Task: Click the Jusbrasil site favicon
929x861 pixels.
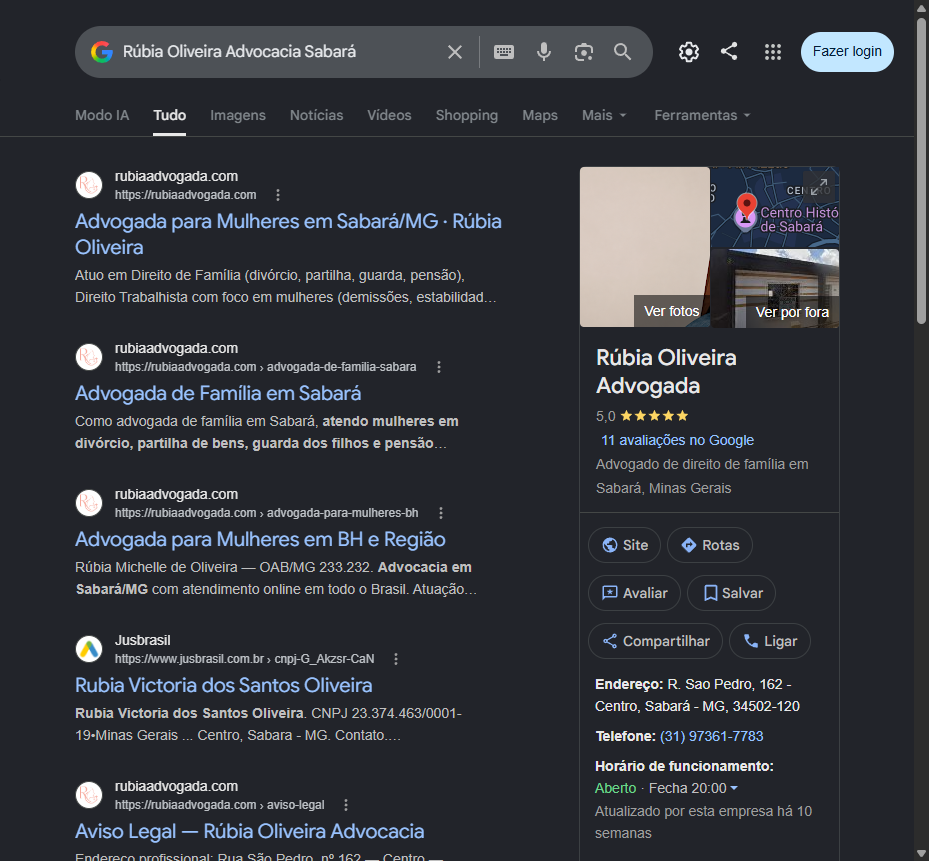Action: pyautogui.click(x=89, y=649)
